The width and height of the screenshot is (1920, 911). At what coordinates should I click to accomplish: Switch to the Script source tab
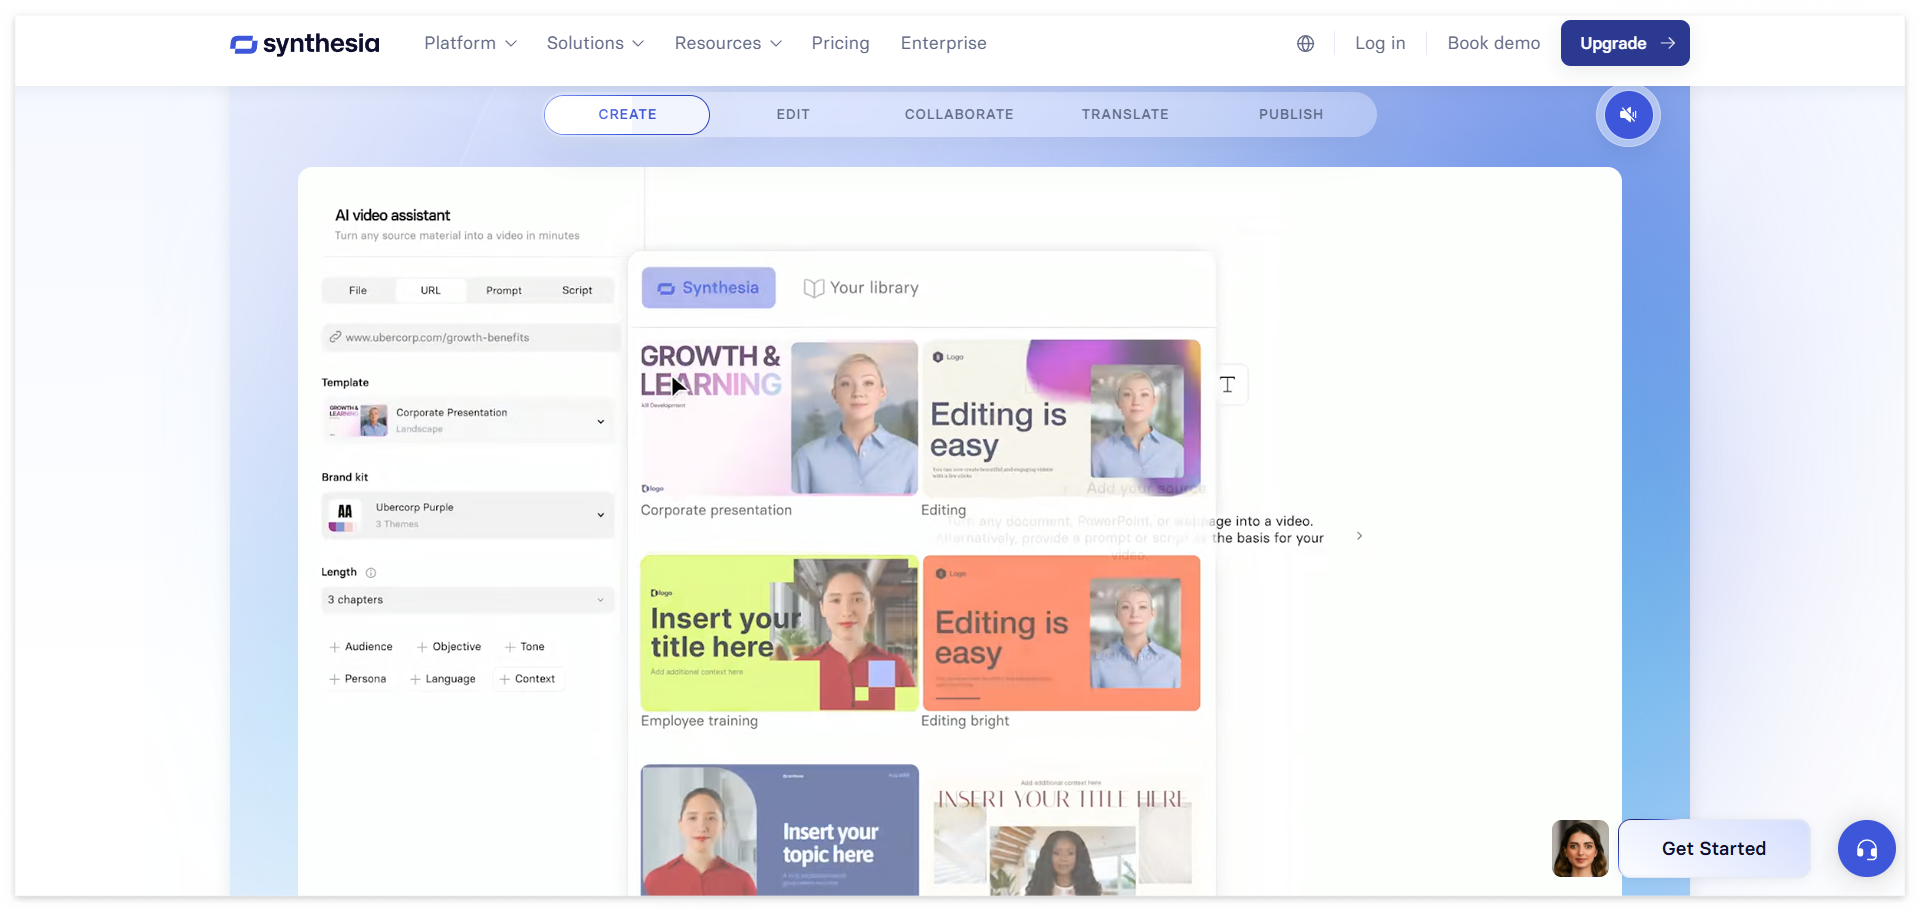tap(577, 291)
